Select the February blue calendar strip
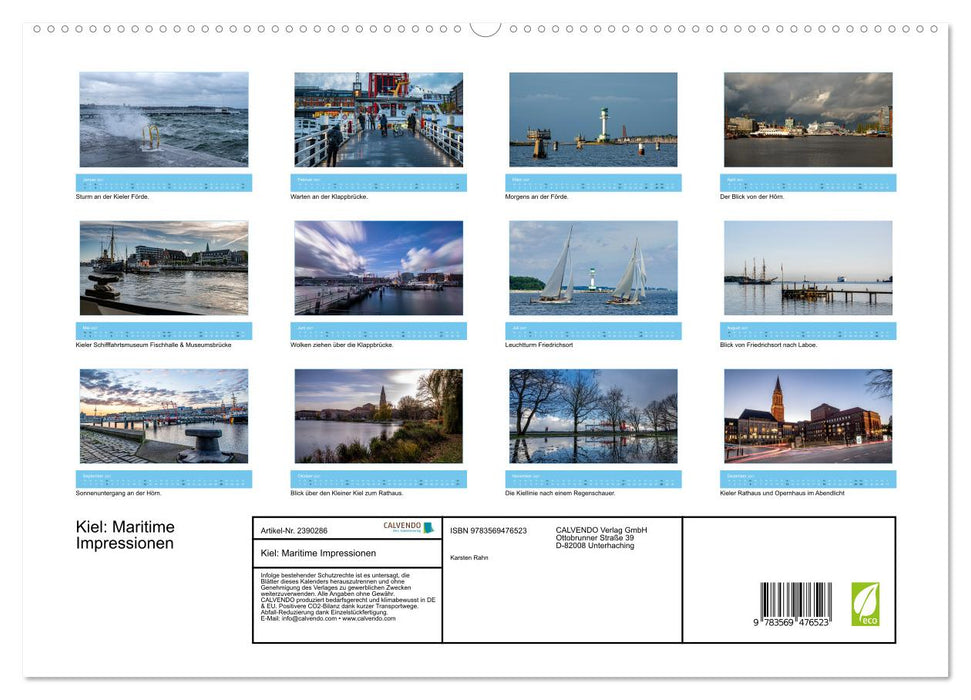 378,183
